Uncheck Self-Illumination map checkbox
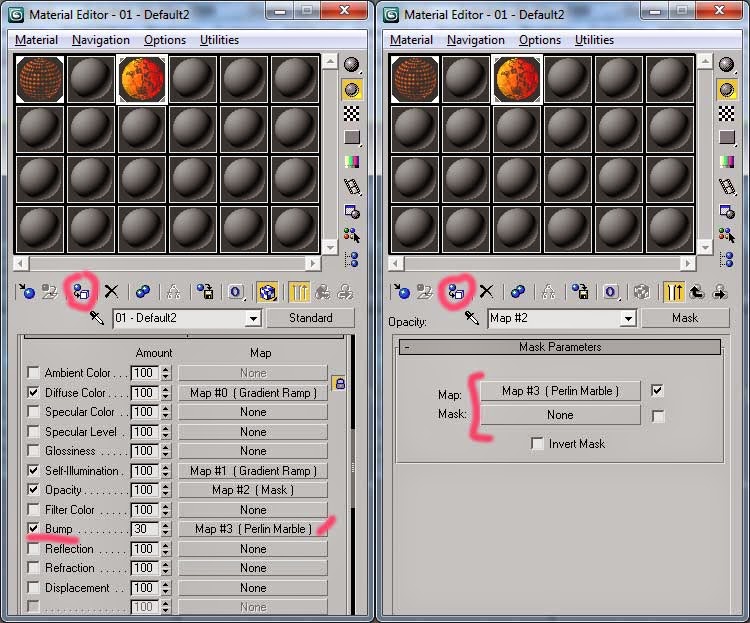 [x=33, y=470]
